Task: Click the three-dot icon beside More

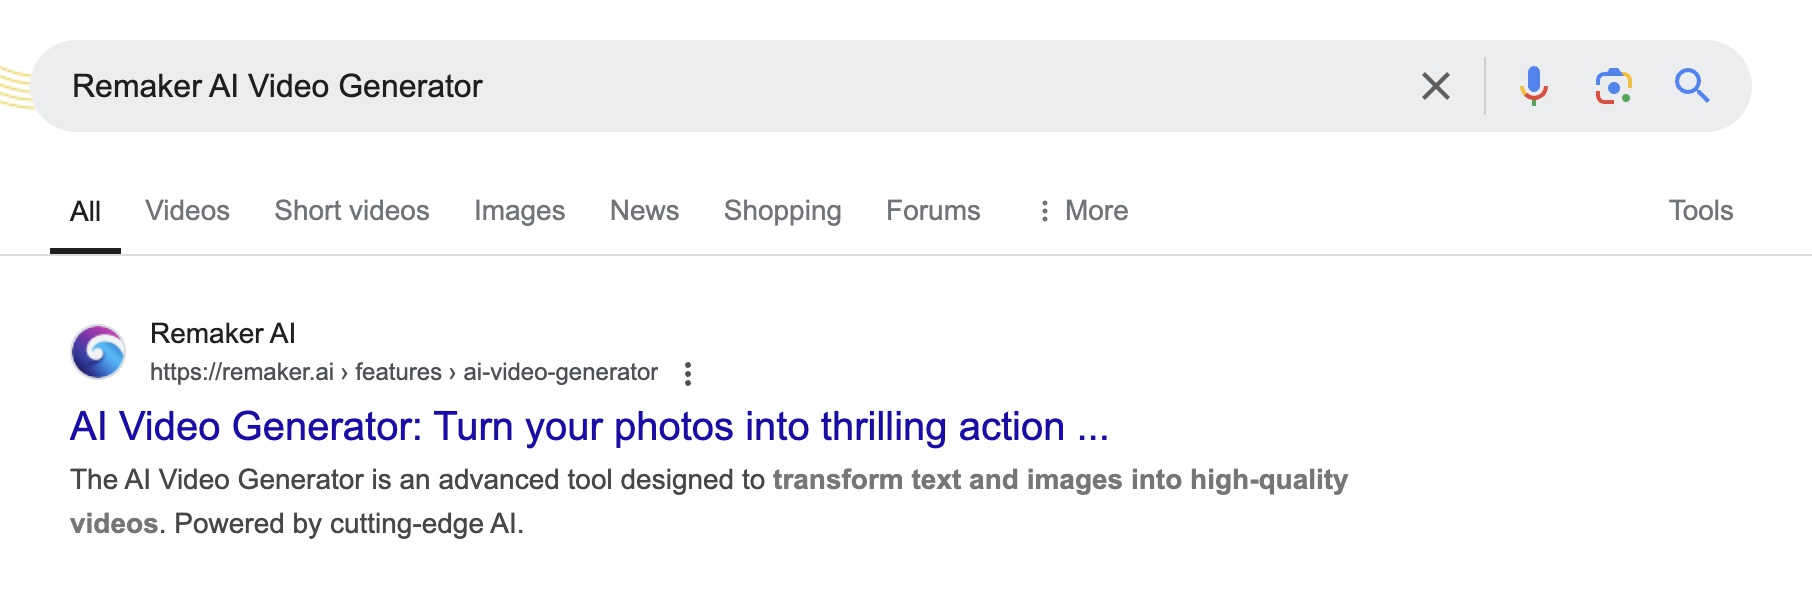Action: point(1044,211)
